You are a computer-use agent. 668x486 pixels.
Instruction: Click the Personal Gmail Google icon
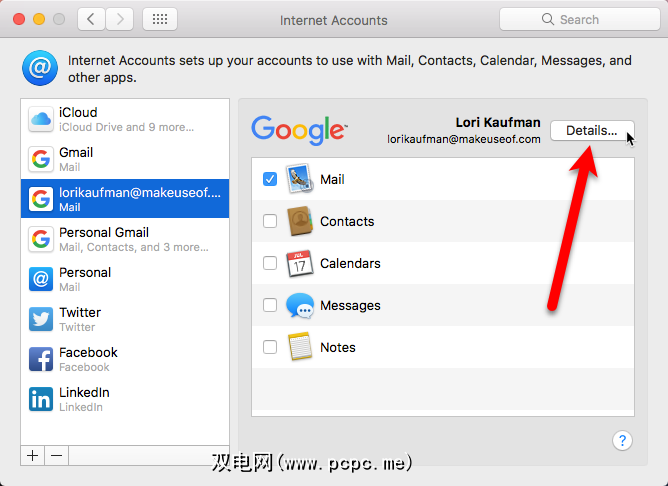click(x=41, y=239)
